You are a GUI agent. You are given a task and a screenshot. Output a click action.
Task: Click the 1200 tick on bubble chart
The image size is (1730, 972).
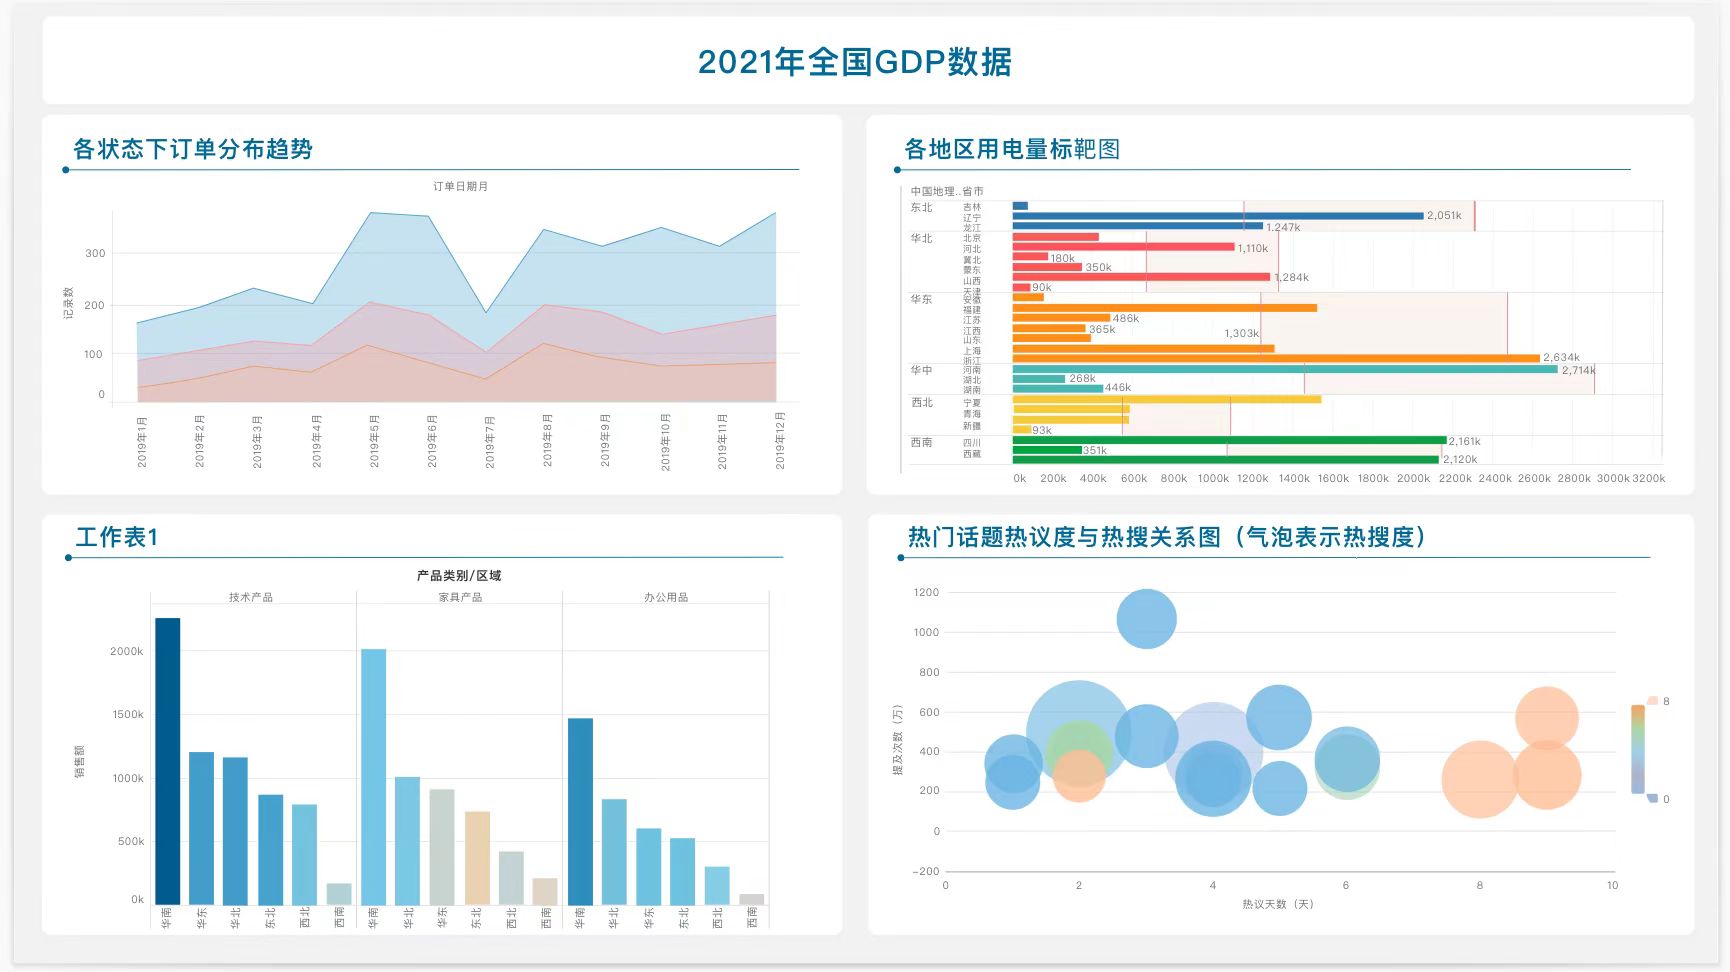926,592
